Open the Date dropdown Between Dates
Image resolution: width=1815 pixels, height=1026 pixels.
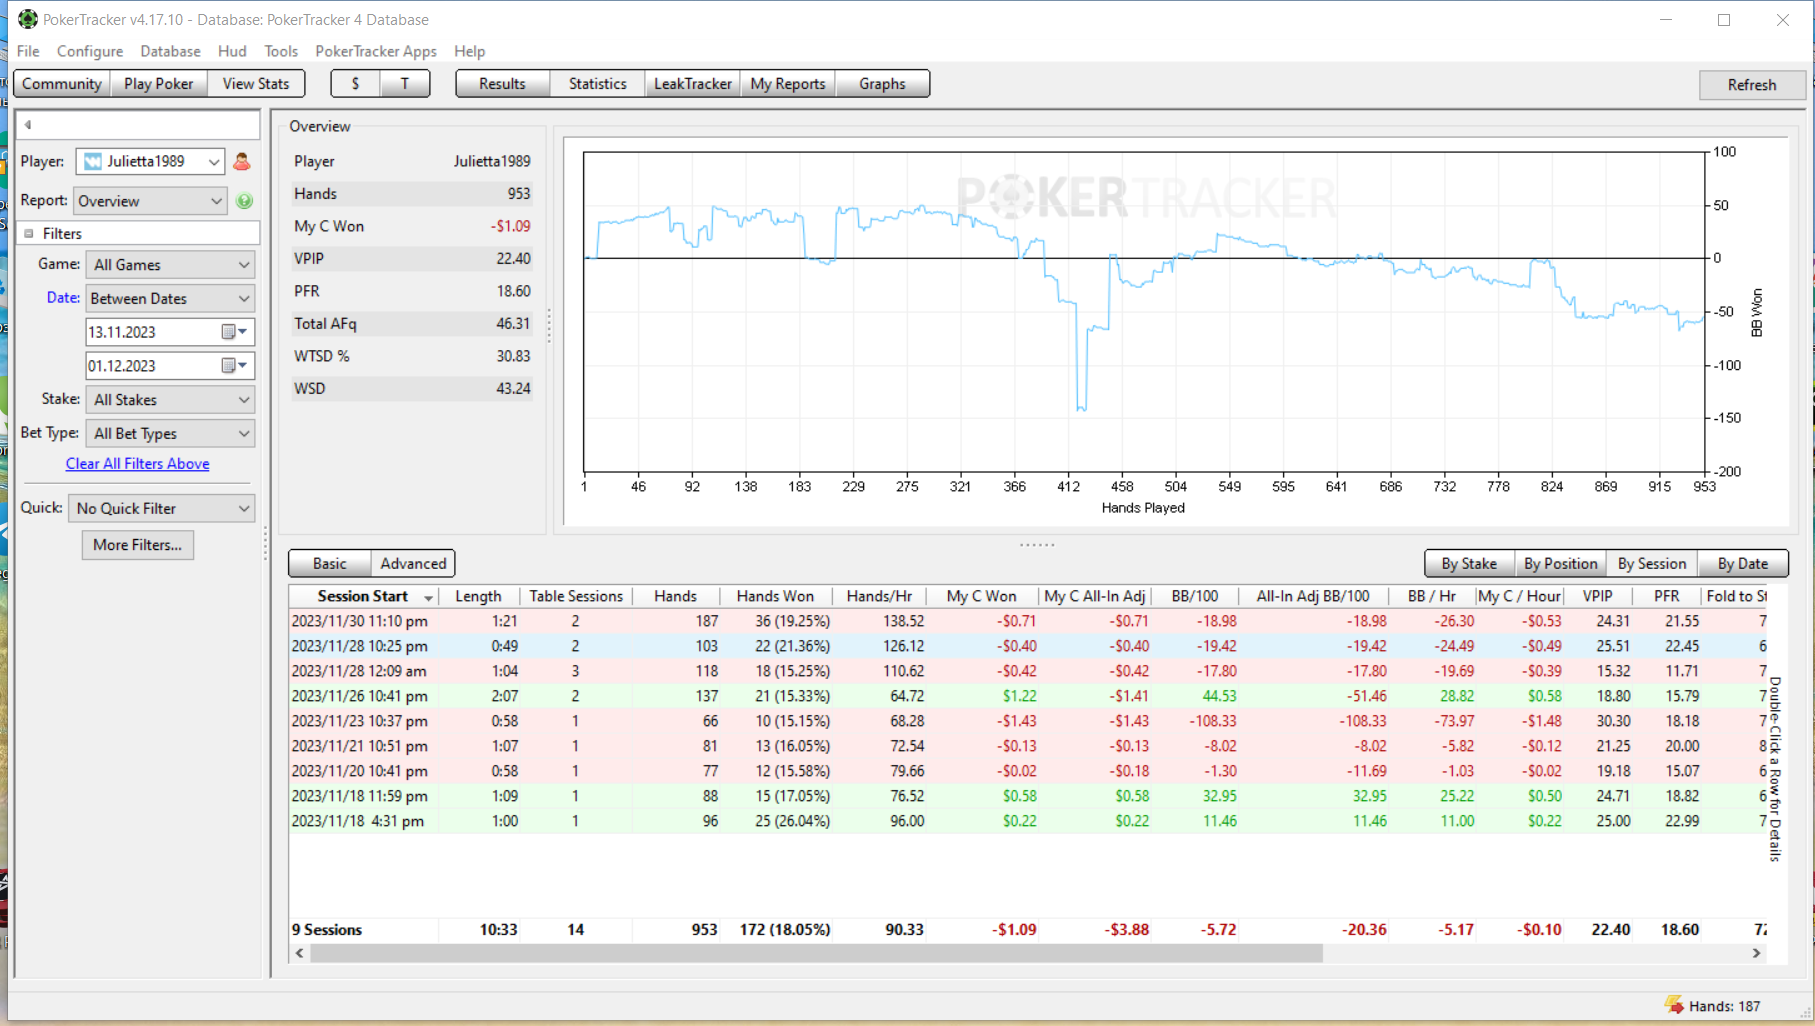coord(170,298)
